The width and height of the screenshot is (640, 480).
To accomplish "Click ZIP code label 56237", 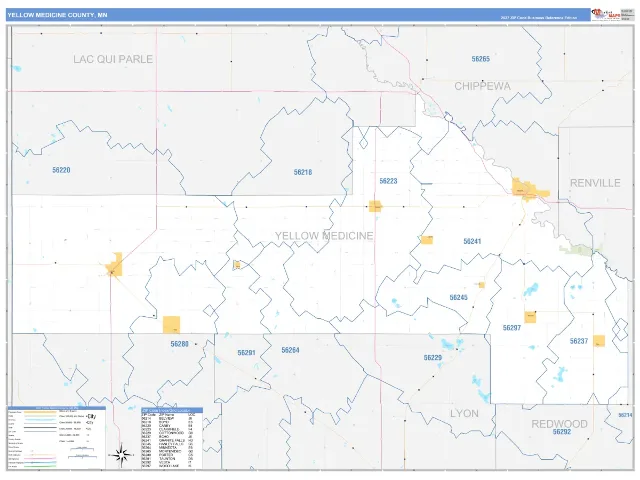I will click(x=579, y=341).
